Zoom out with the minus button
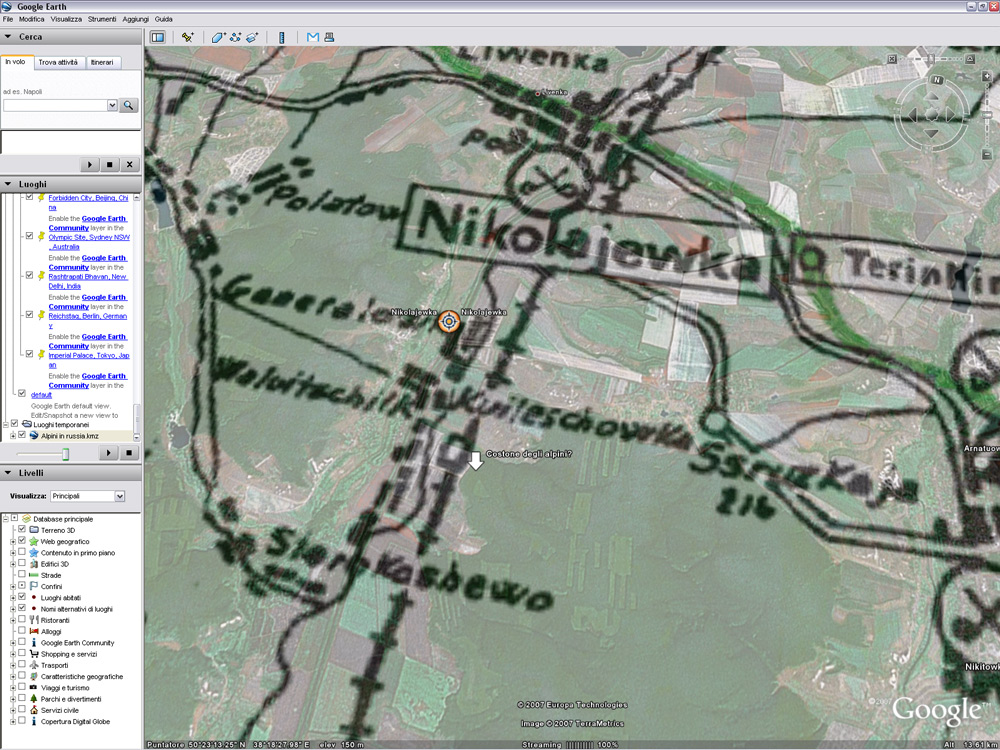 point(987,154)
